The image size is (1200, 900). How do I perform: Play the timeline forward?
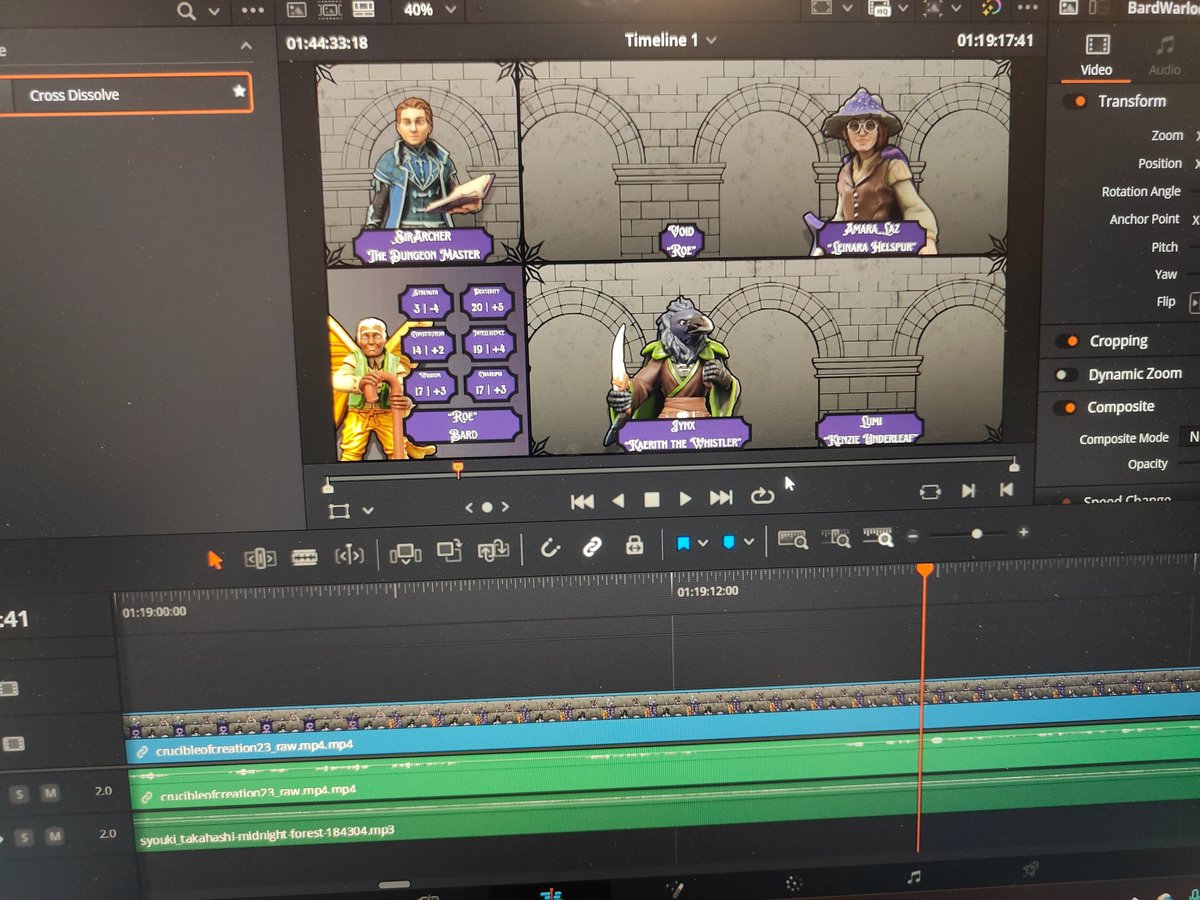(x=685, y=498)
